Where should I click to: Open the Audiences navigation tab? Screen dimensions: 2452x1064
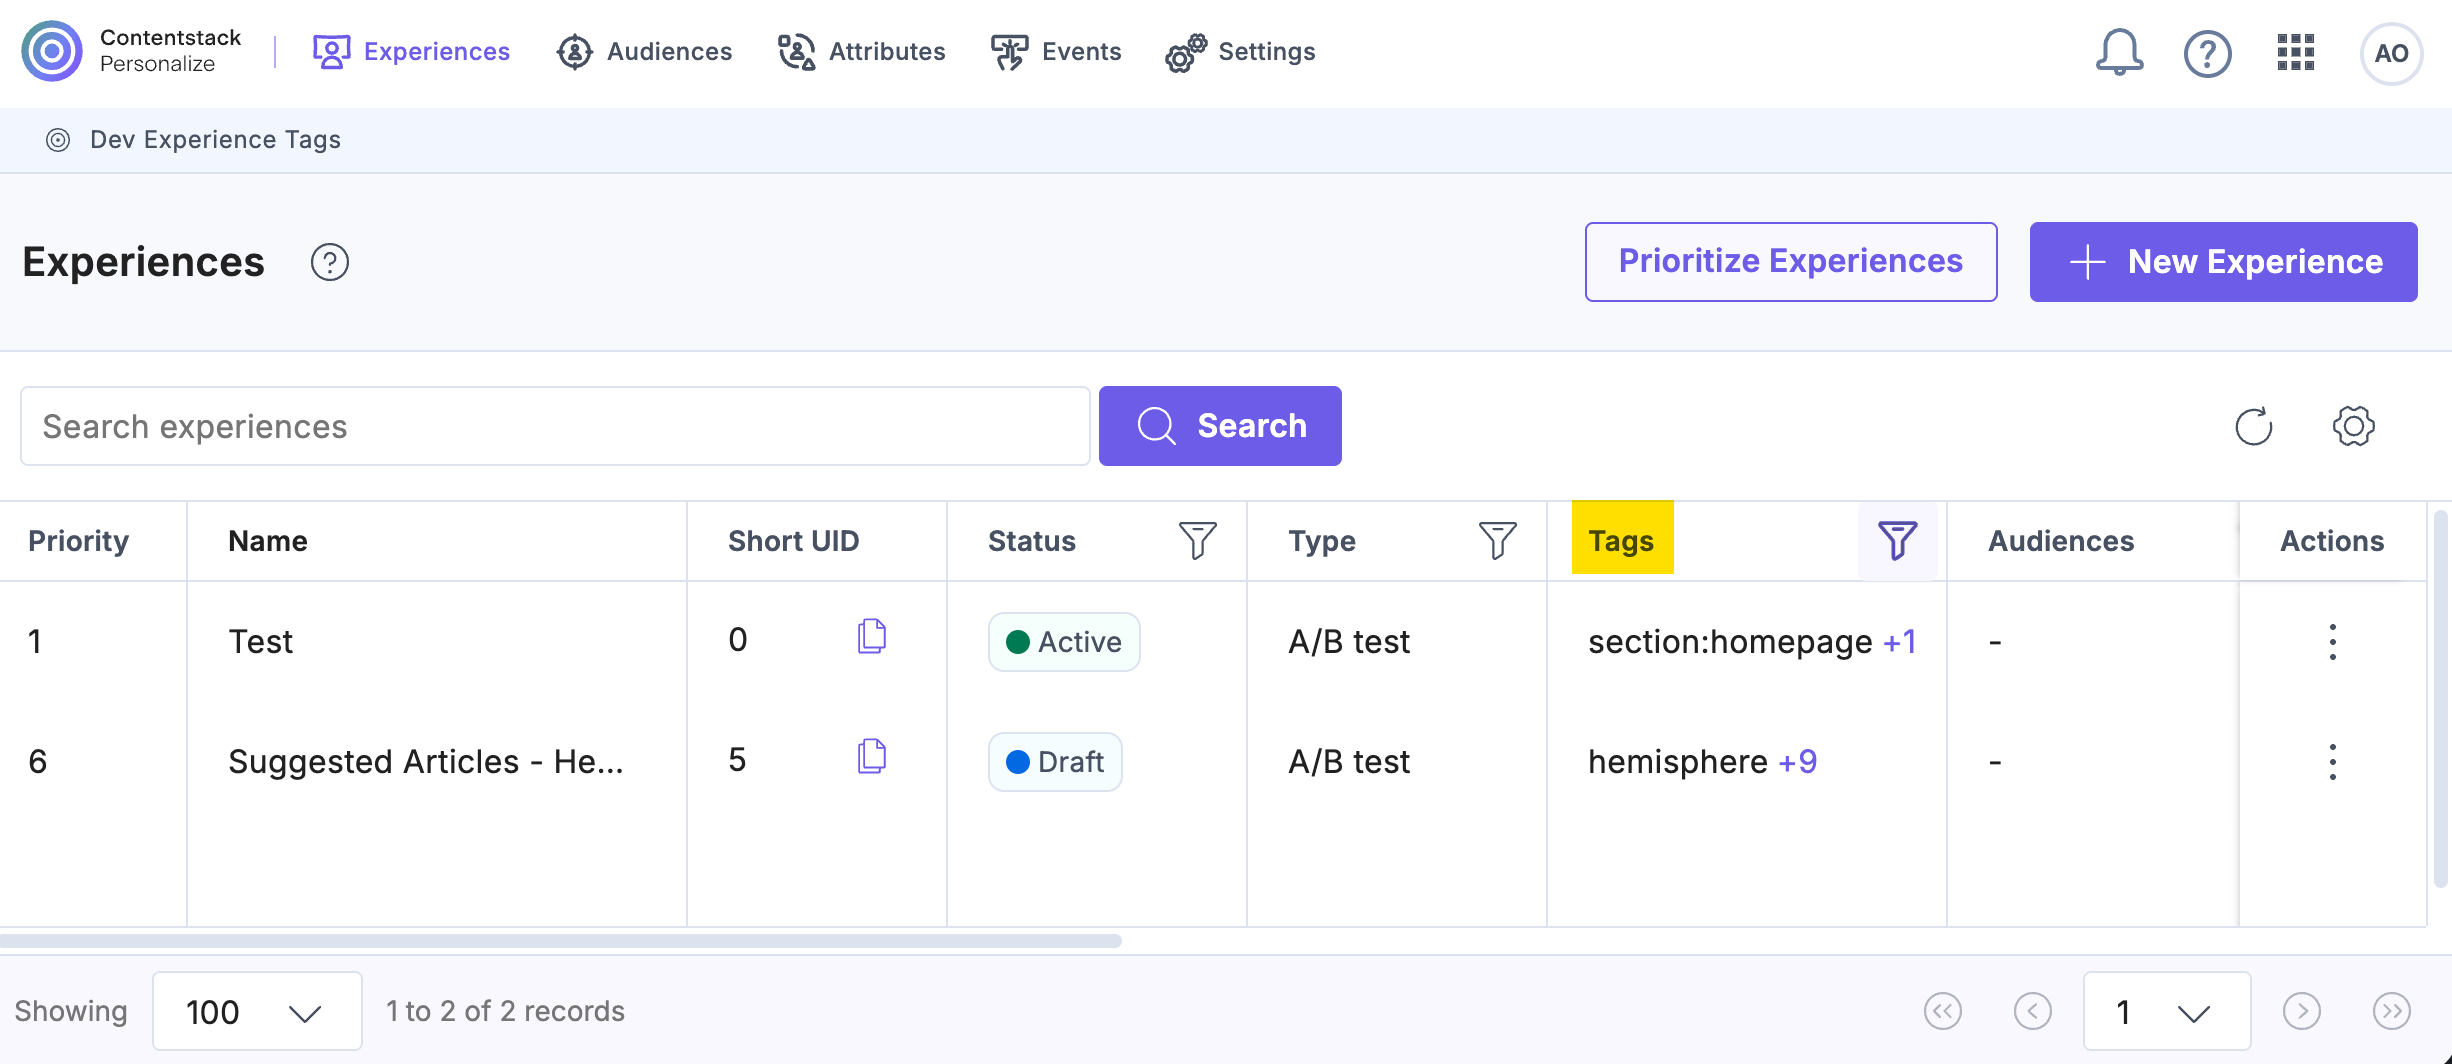point(644,51)
